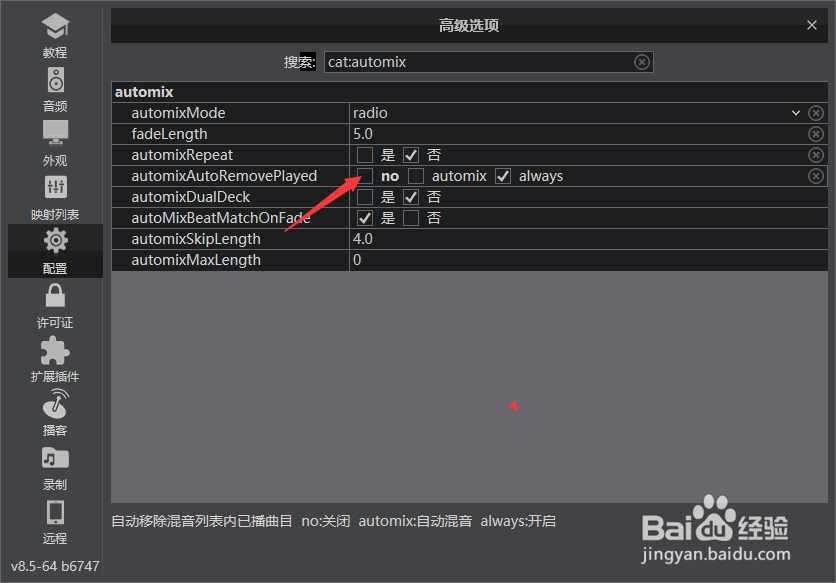Click the cat:automix search field
This screenshot has width=836, height=583.
tap(488, 62)
